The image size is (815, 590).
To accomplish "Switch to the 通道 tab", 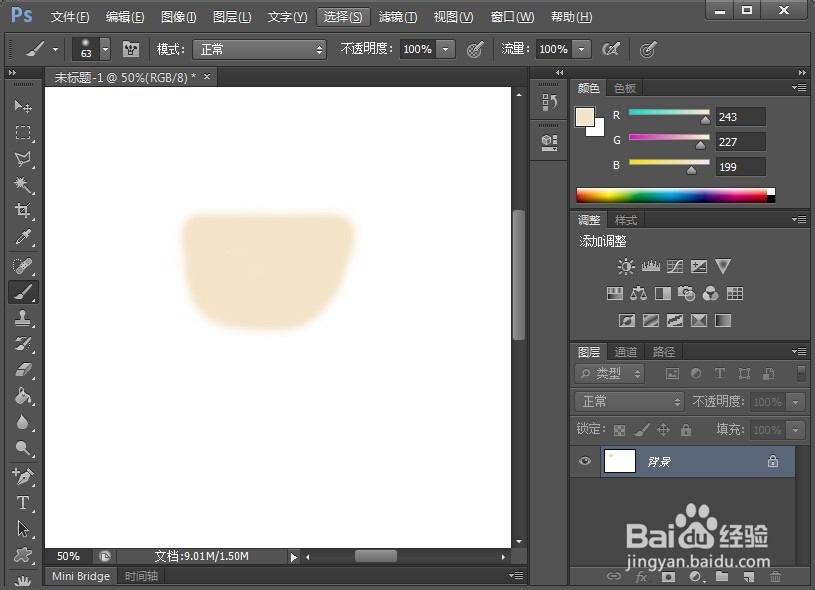I will point(625,352).
